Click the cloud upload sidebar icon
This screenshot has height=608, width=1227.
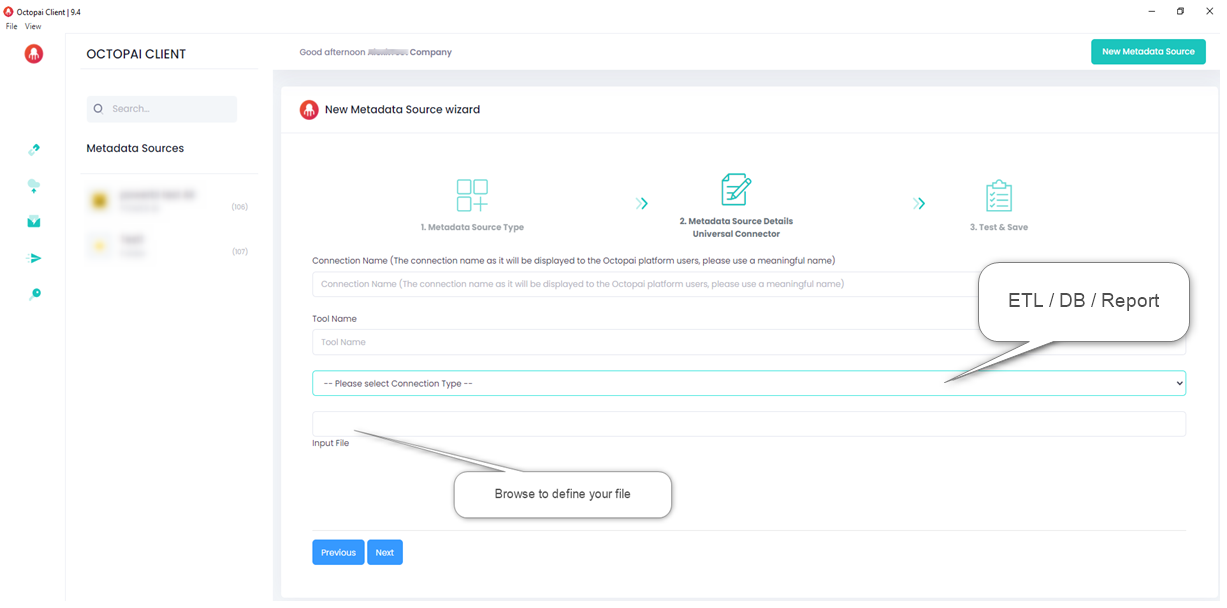click(34, 186)
